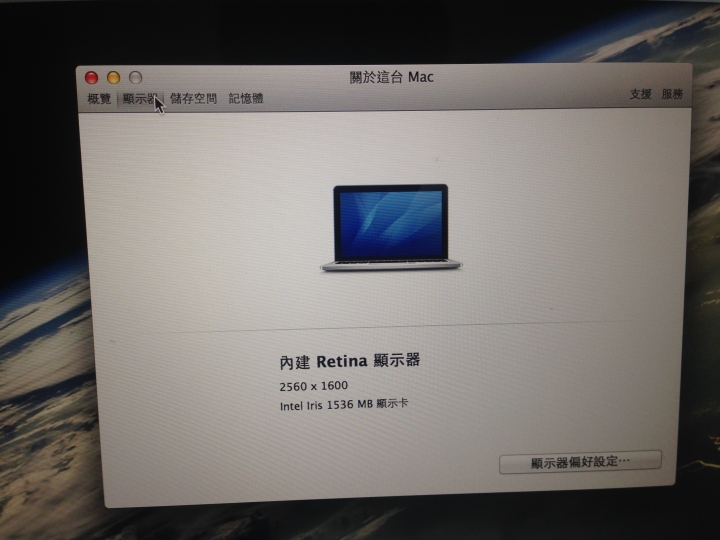Open the 記憶體 tab

click(x=246, y=98)
